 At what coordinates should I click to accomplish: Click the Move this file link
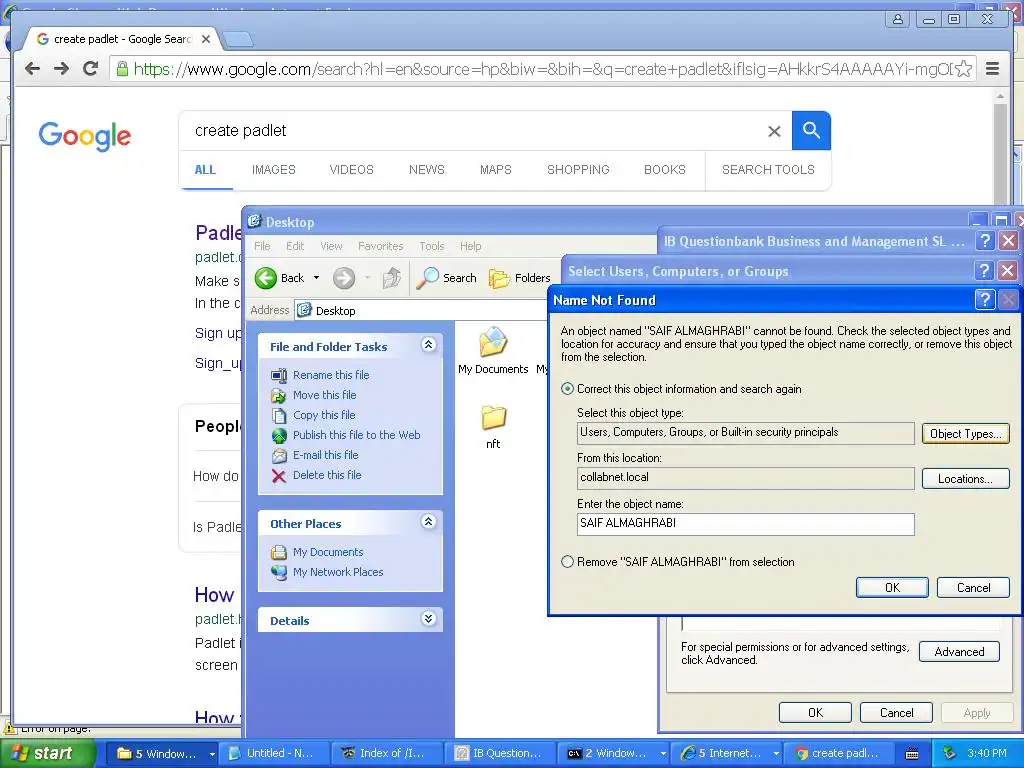325,395
